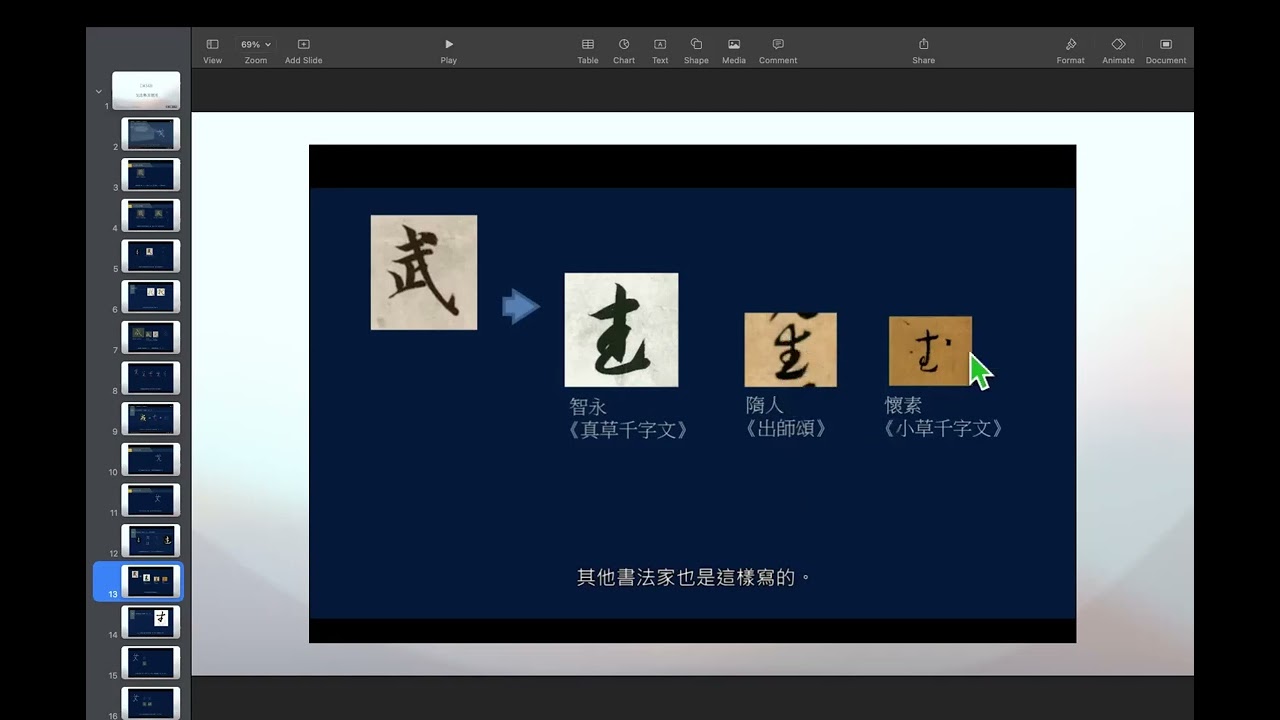Open the Animate inspector

[x=1118, y=51]
